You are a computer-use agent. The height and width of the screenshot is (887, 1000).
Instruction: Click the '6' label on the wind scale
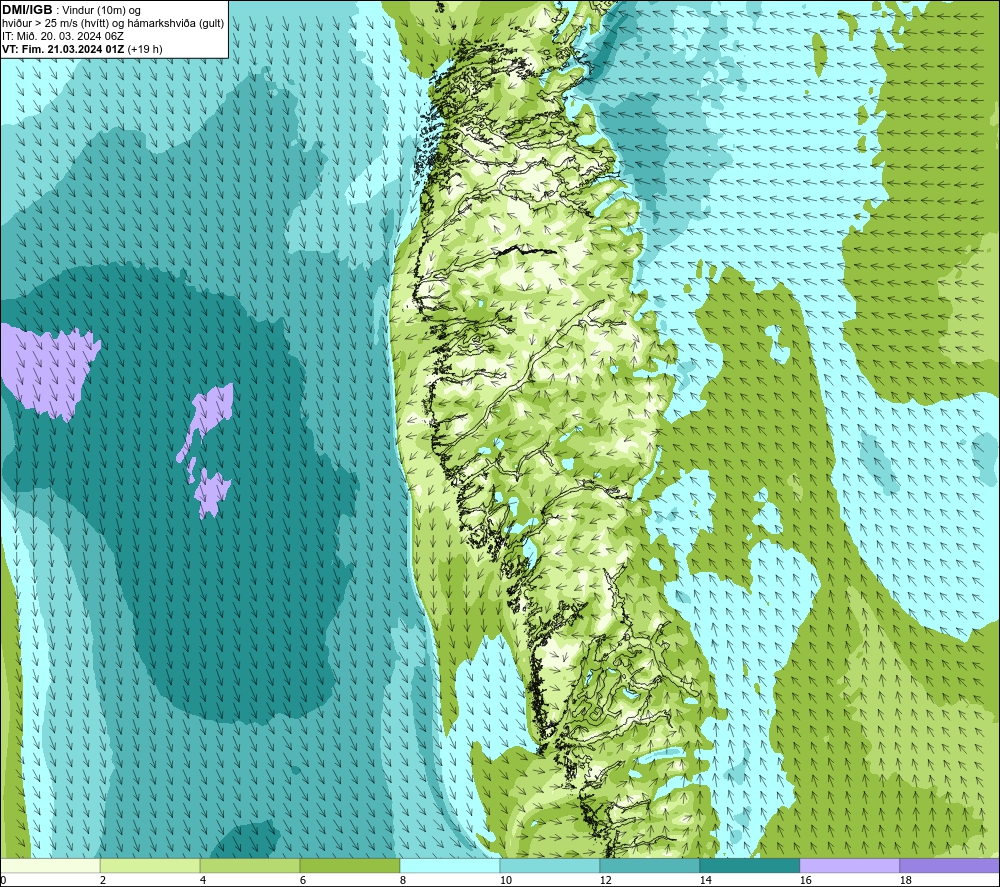point(303,880)
